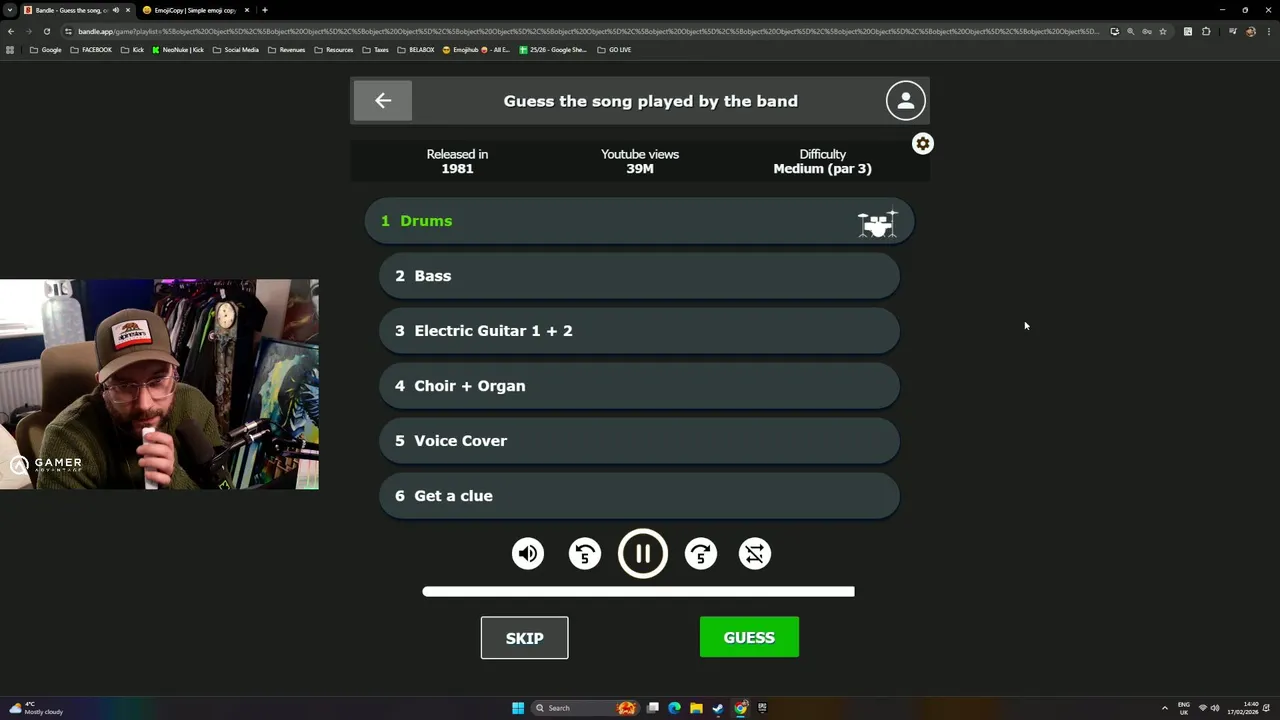Select the 2 Bass track row
Viewport: 1280px width, 720px height.
639,276
